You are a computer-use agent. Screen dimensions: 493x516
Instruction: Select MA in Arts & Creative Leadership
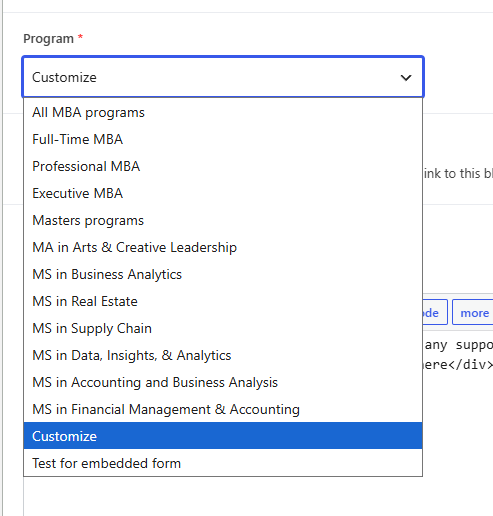pos(223,247)
